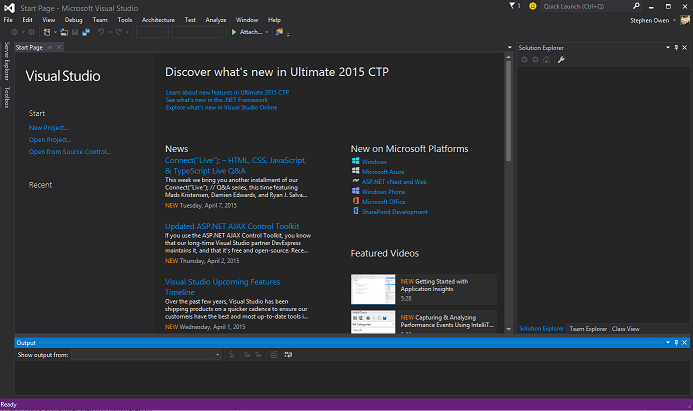Click the Save All toolbar icon
Viewport: 693px width, 411px height.
[x=86, y=32]
